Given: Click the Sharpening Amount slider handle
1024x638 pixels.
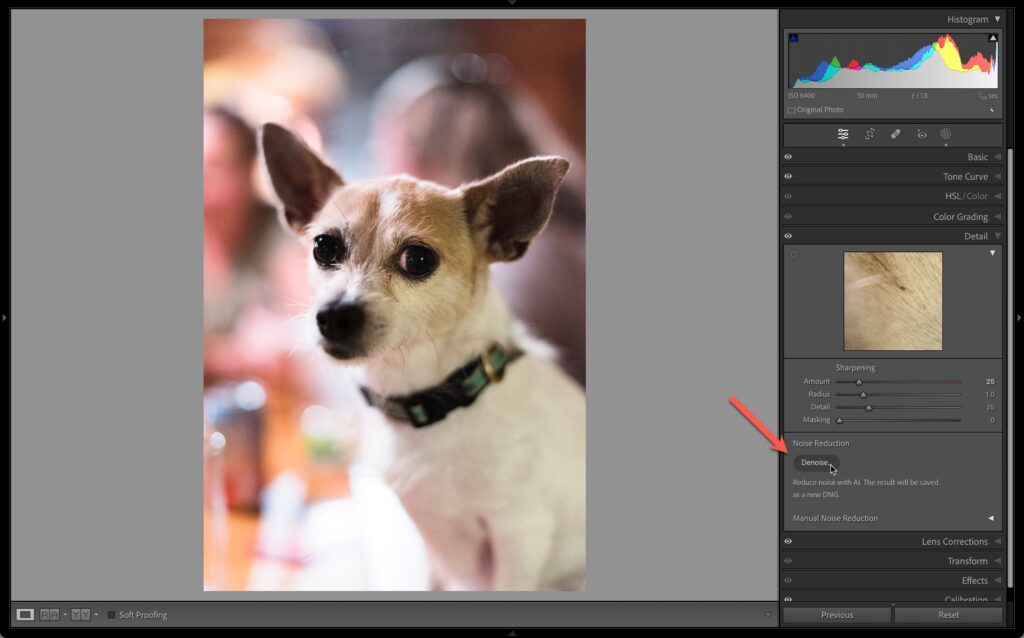Looking at the screenshot, I should click(x=859, y=381).
